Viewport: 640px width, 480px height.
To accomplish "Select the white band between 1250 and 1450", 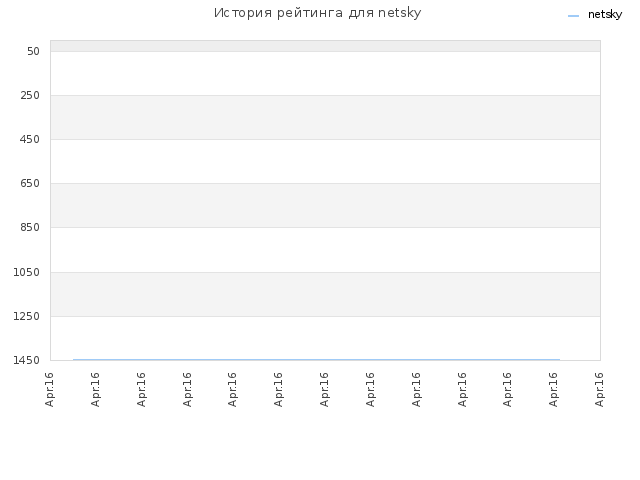I will pos(325,338).
